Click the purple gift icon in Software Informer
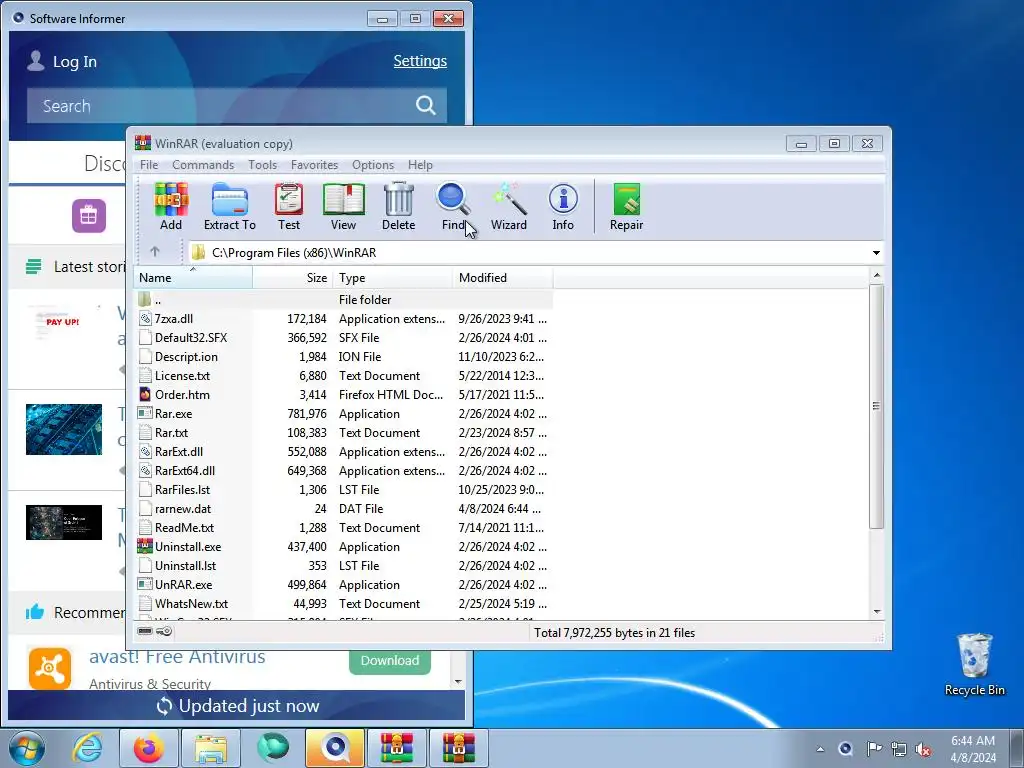The width and height of the screenshot is (1024, 768). coord(89,216)
